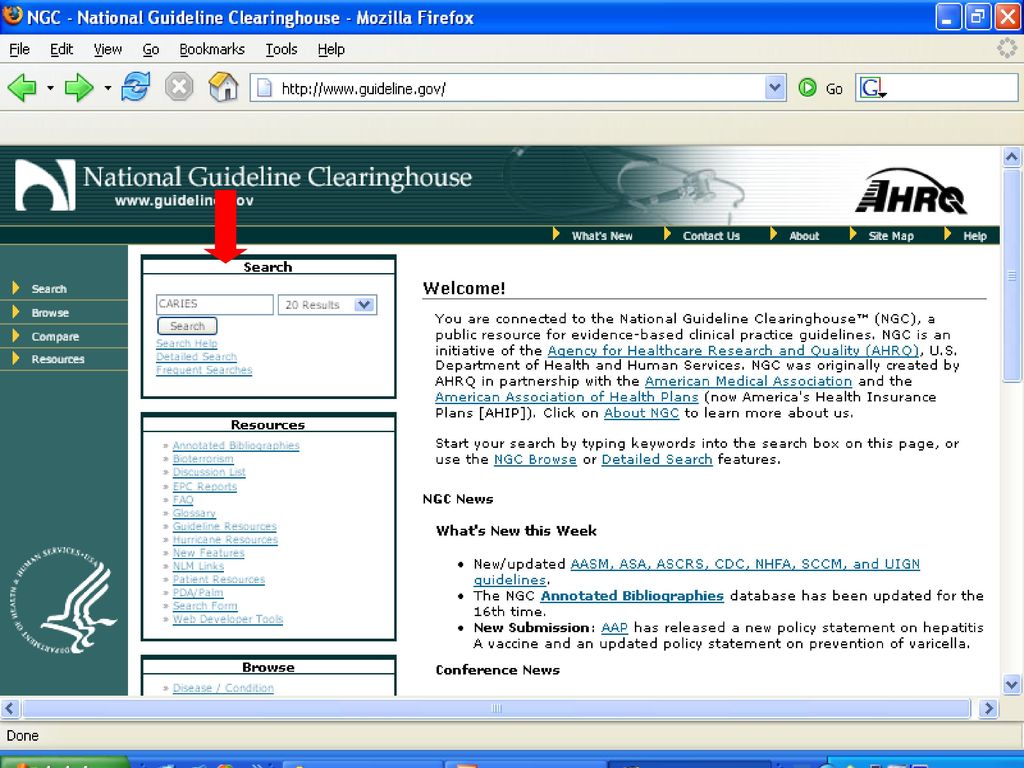Open the Google search engine icon
The height and width of the screenshot is (768, 1024).
point(872,88)
